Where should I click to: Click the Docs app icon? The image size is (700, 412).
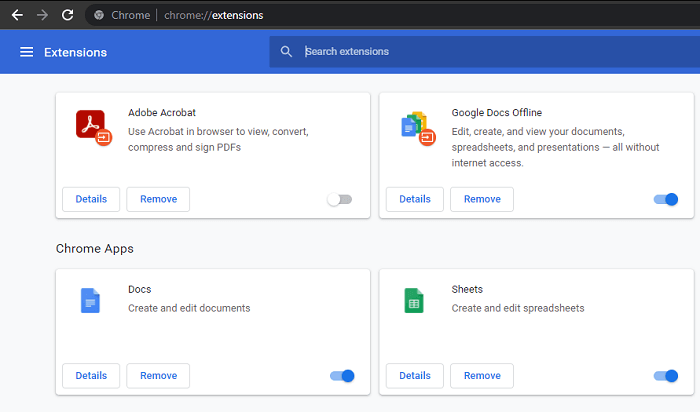pyautogui.click(x=90, y=300)
